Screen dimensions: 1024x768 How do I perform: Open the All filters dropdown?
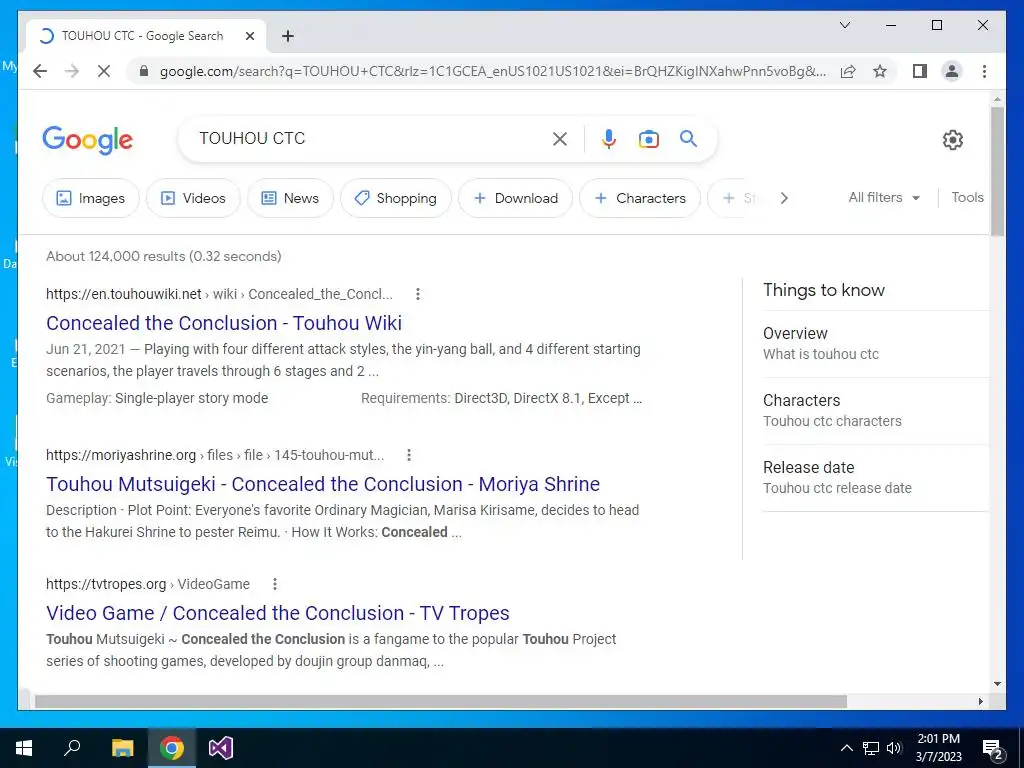click(884, 197)
